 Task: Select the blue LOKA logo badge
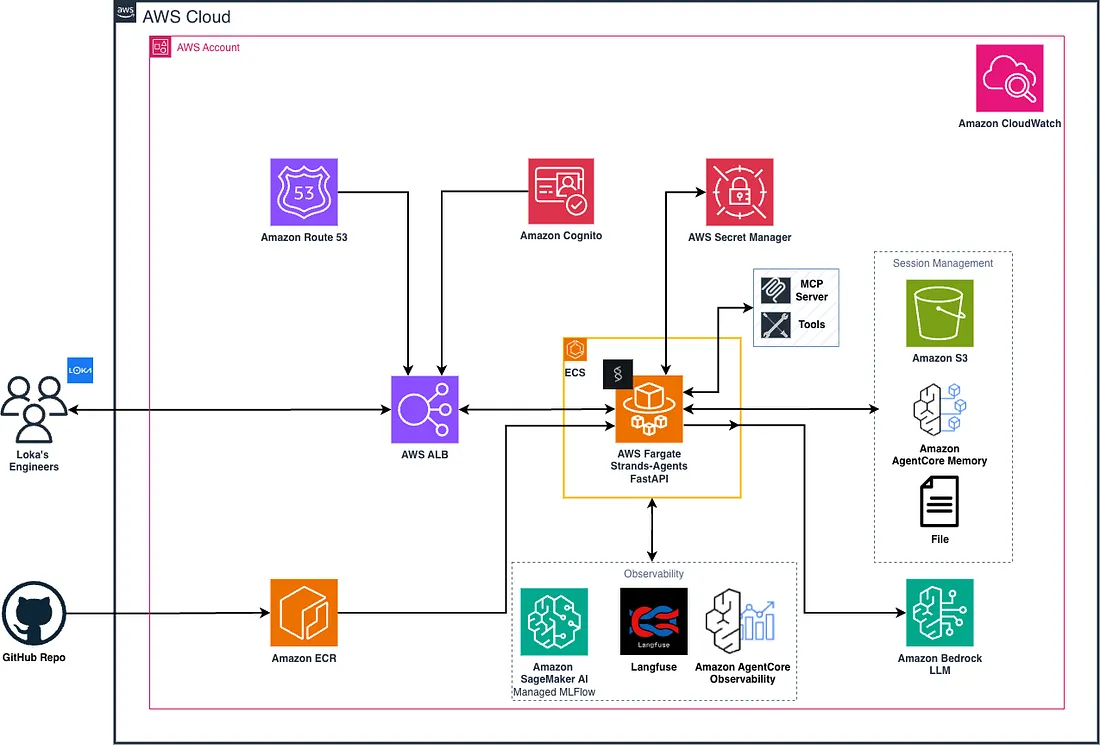tap(80, 370)
